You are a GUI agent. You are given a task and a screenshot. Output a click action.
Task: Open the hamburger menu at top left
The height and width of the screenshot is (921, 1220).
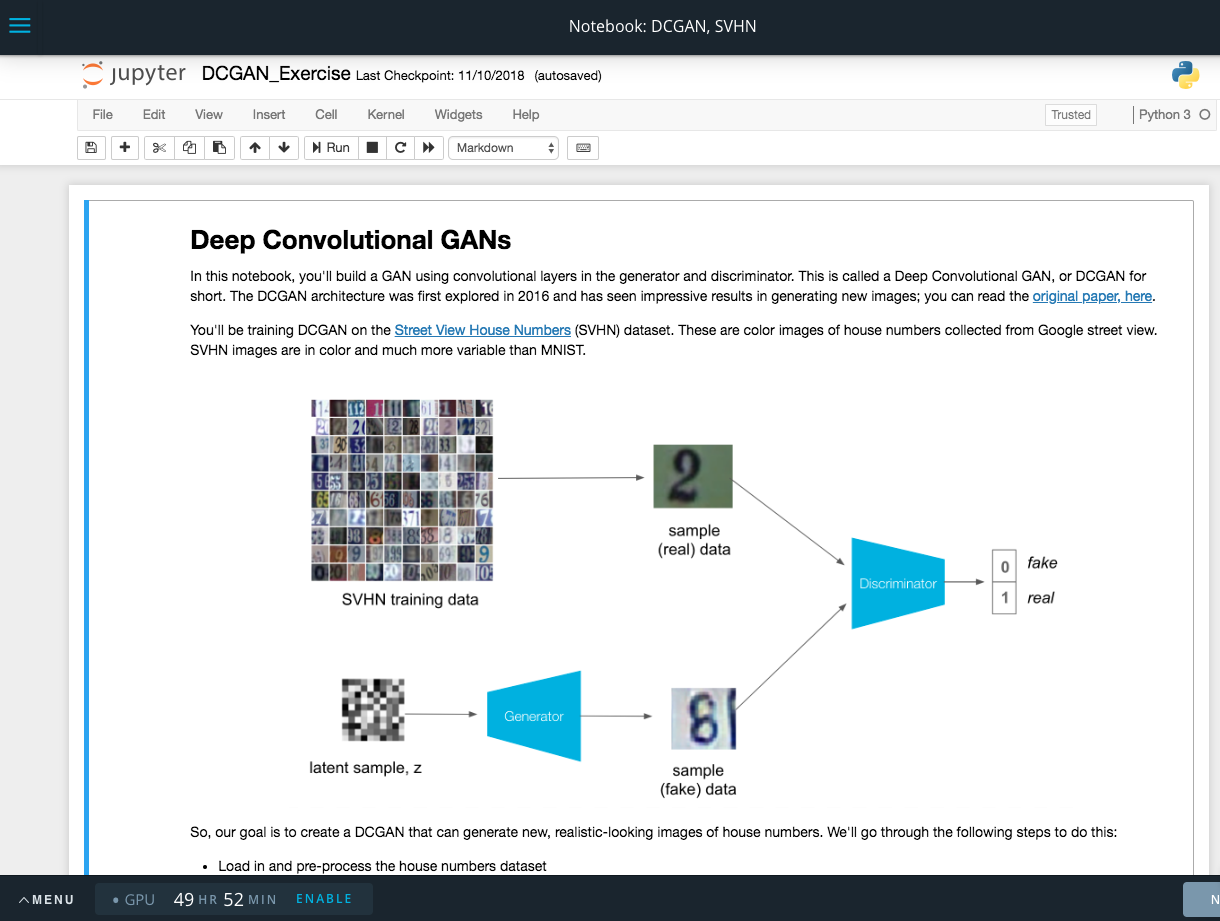point(19,25)
